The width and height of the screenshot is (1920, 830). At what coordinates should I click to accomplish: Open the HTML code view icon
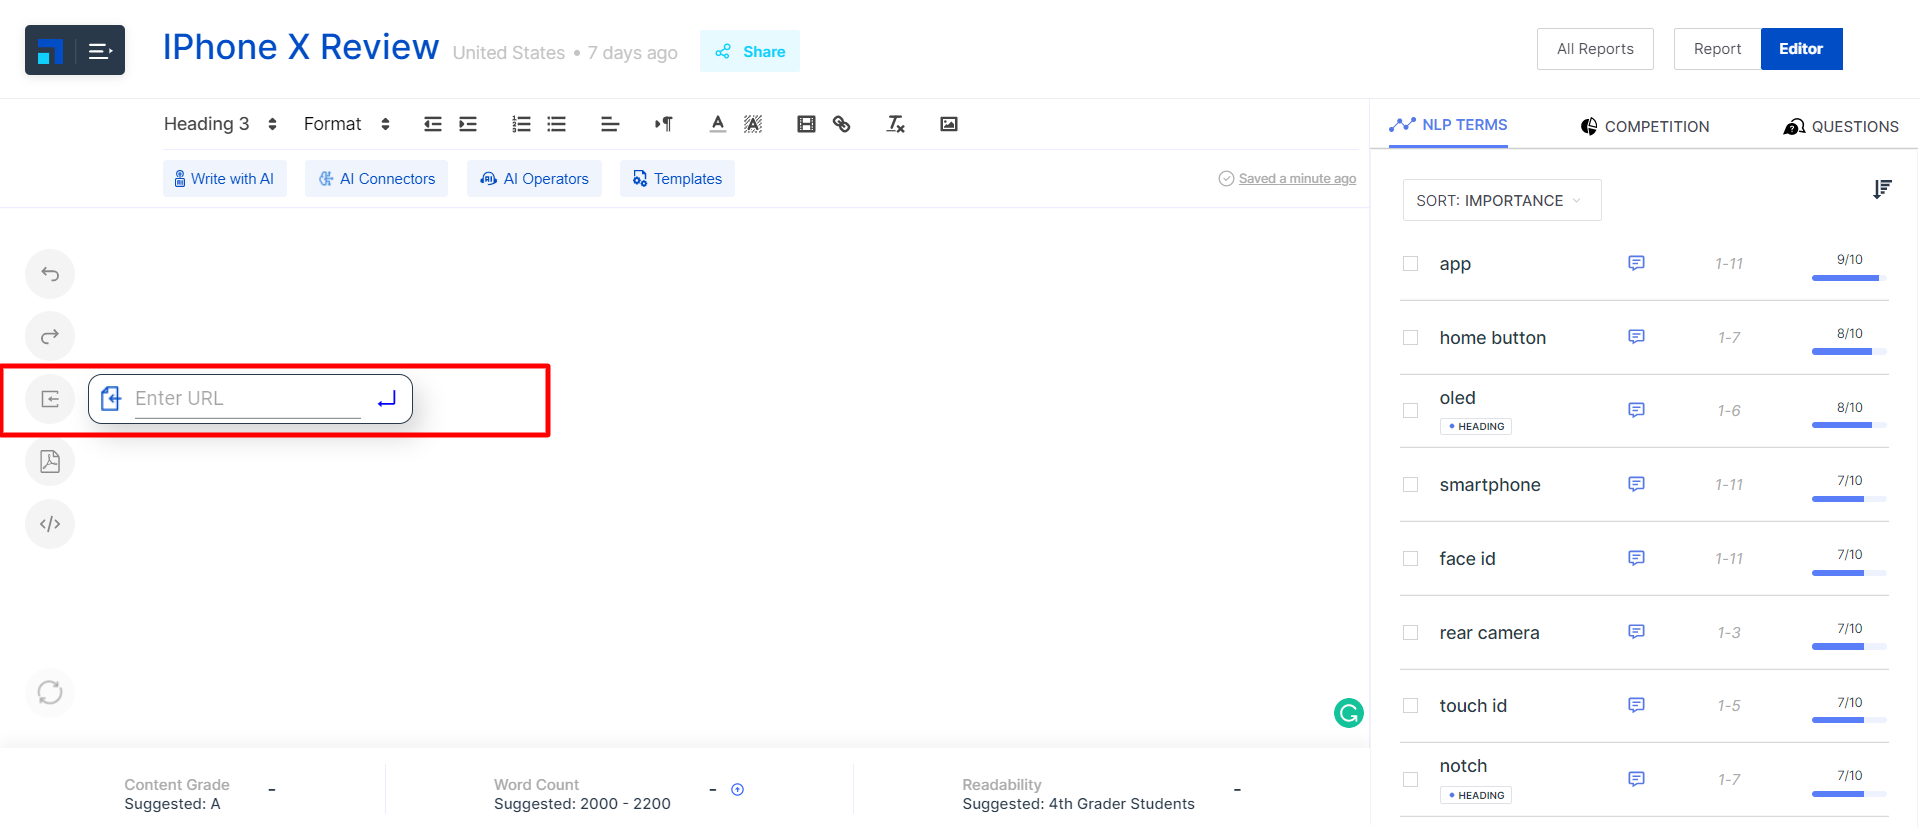(x=50, y=524)
